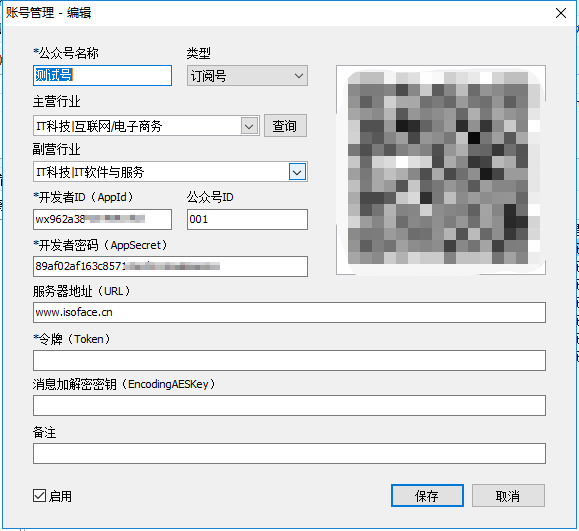Click the 服务器地址 URL field www.isoface.cn

coord(289,312)
